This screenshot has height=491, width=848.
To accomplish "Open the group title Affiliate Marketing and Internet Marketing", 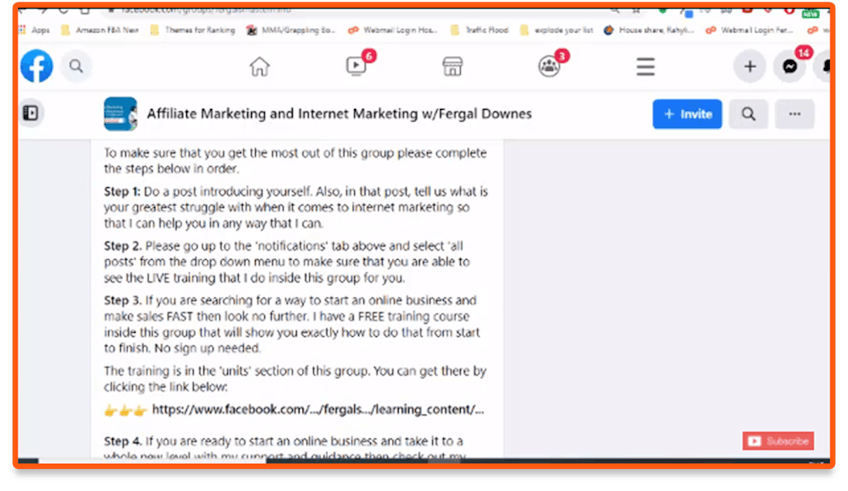I will 339,114.
